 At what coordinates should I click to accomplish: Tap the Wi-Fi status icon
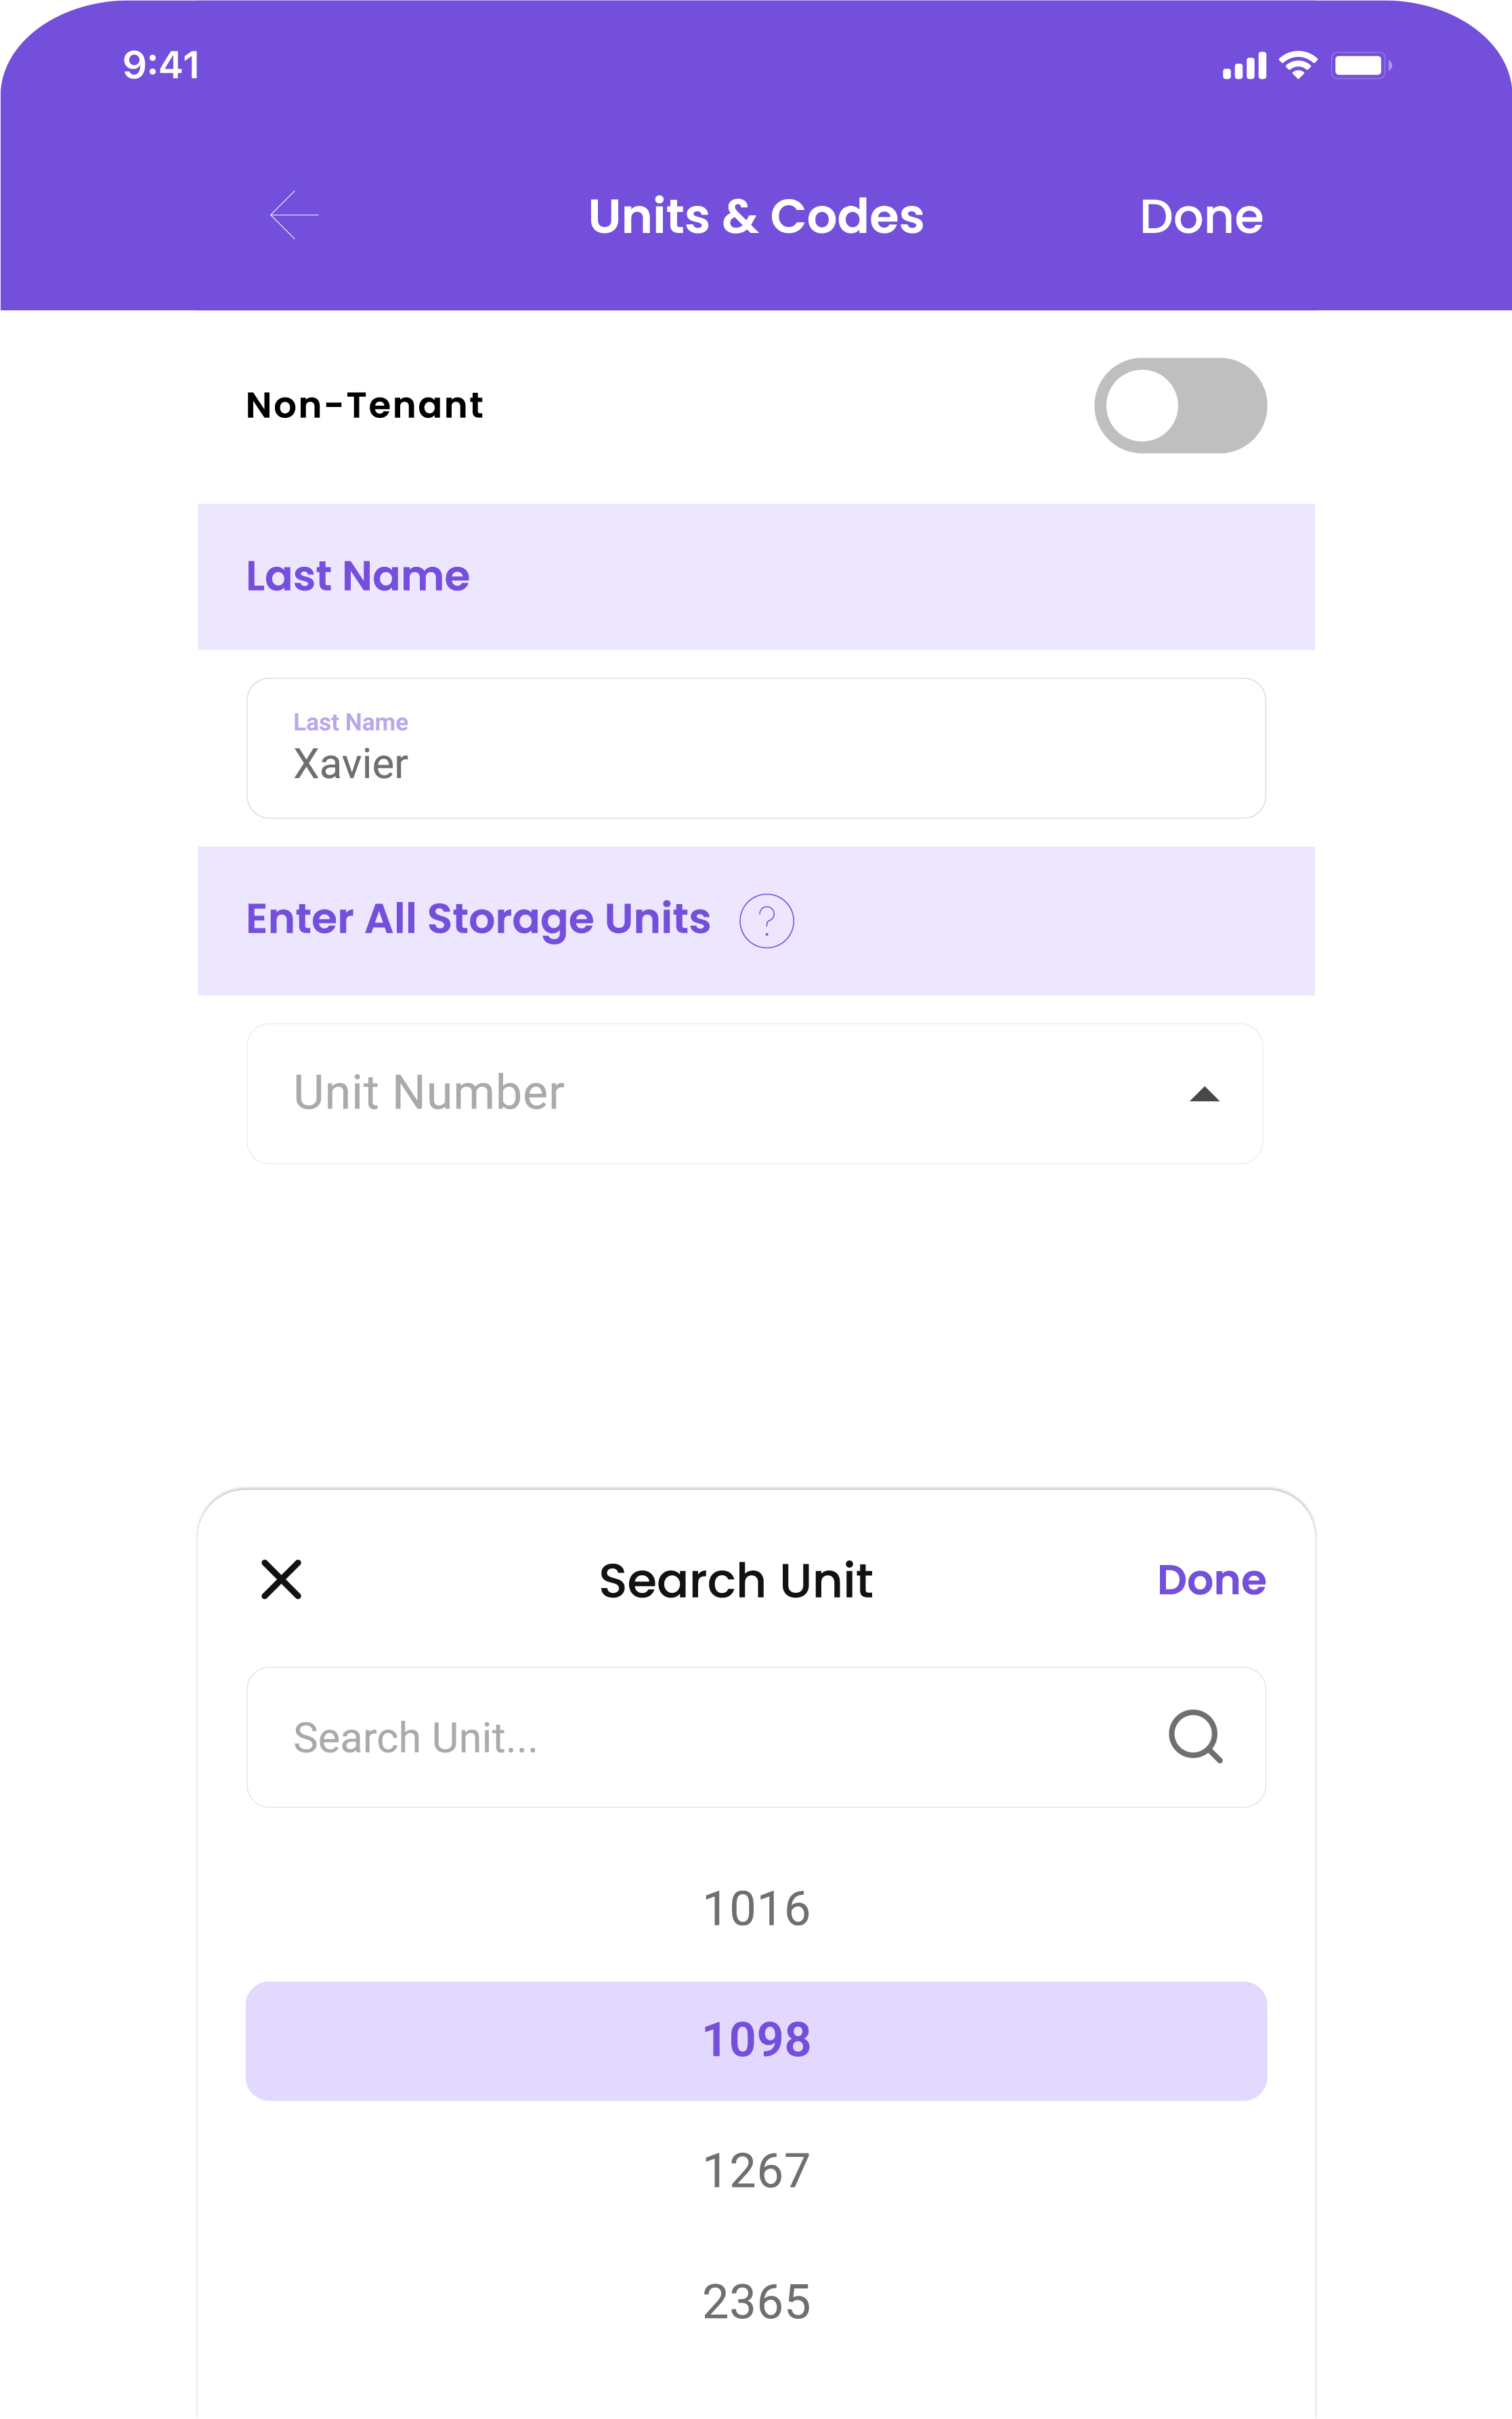(1298, 66)
